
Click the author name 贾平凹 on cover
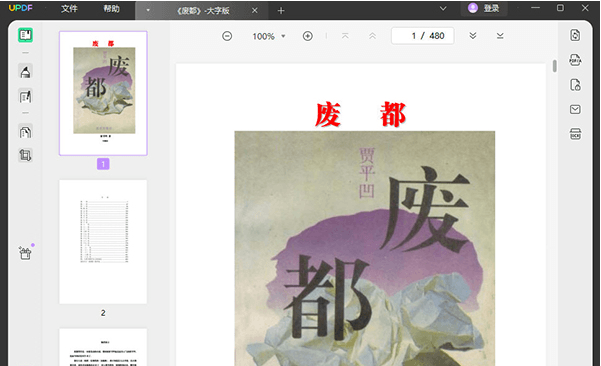coord(366,173)
